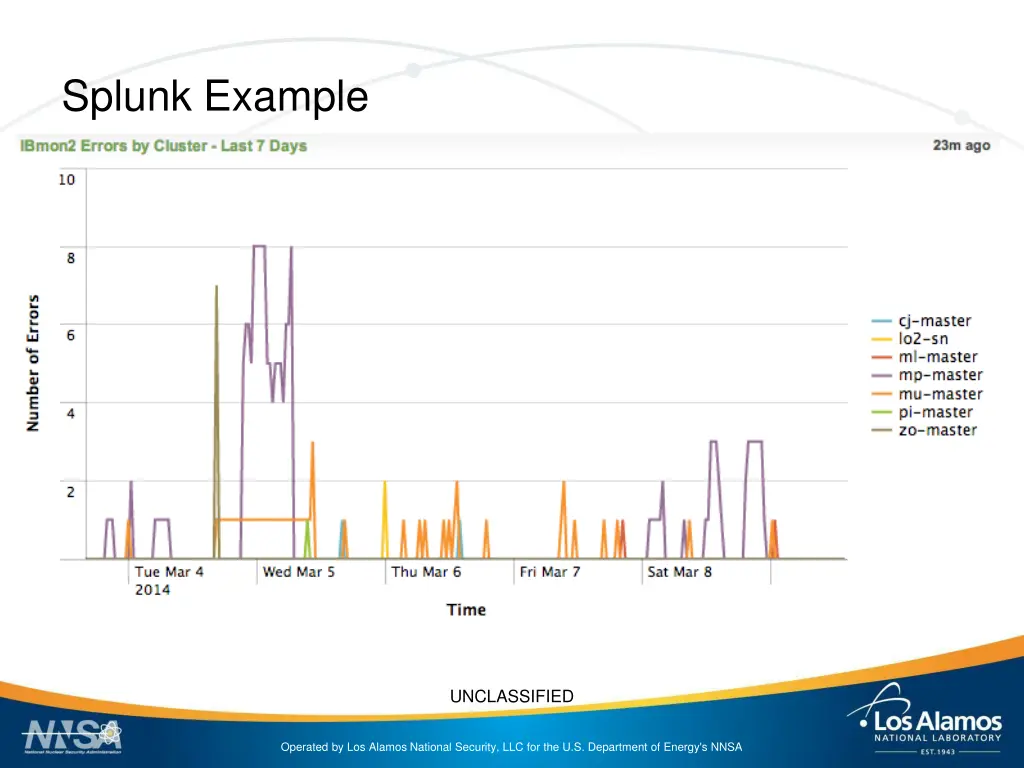Click the green pi-master legend color line
This screenshot has width=1024, height=768.
coord(882,412)
